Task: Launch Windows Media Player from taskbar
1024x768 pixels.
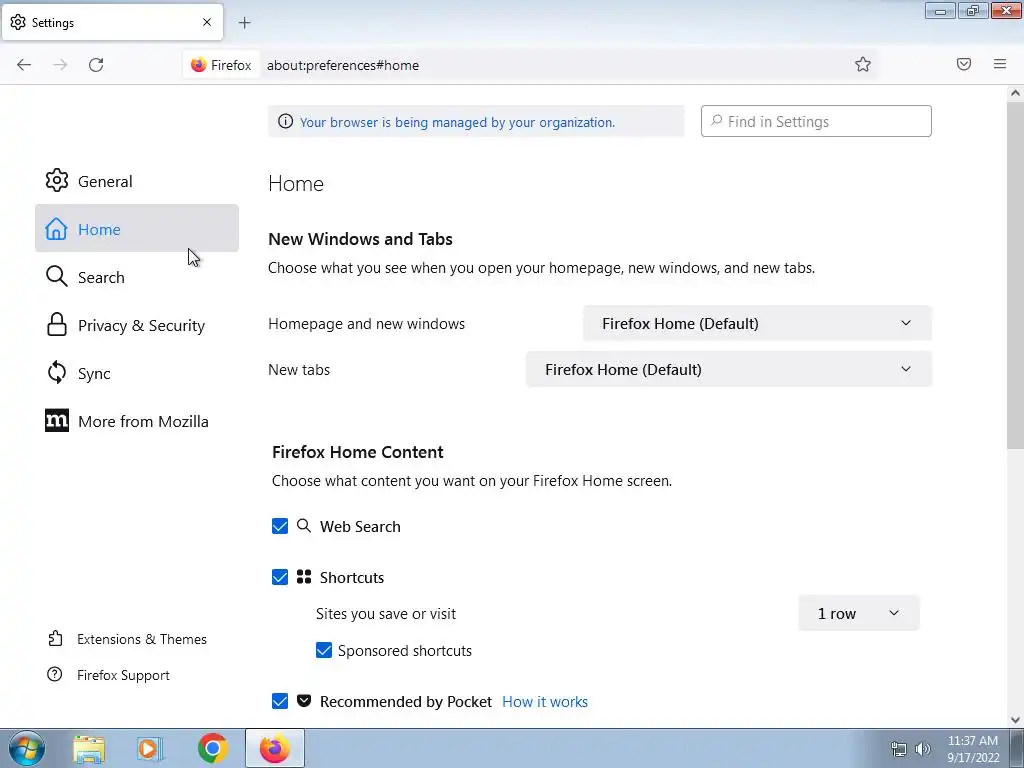Action: pyautogui.click(x=150, y=749)
